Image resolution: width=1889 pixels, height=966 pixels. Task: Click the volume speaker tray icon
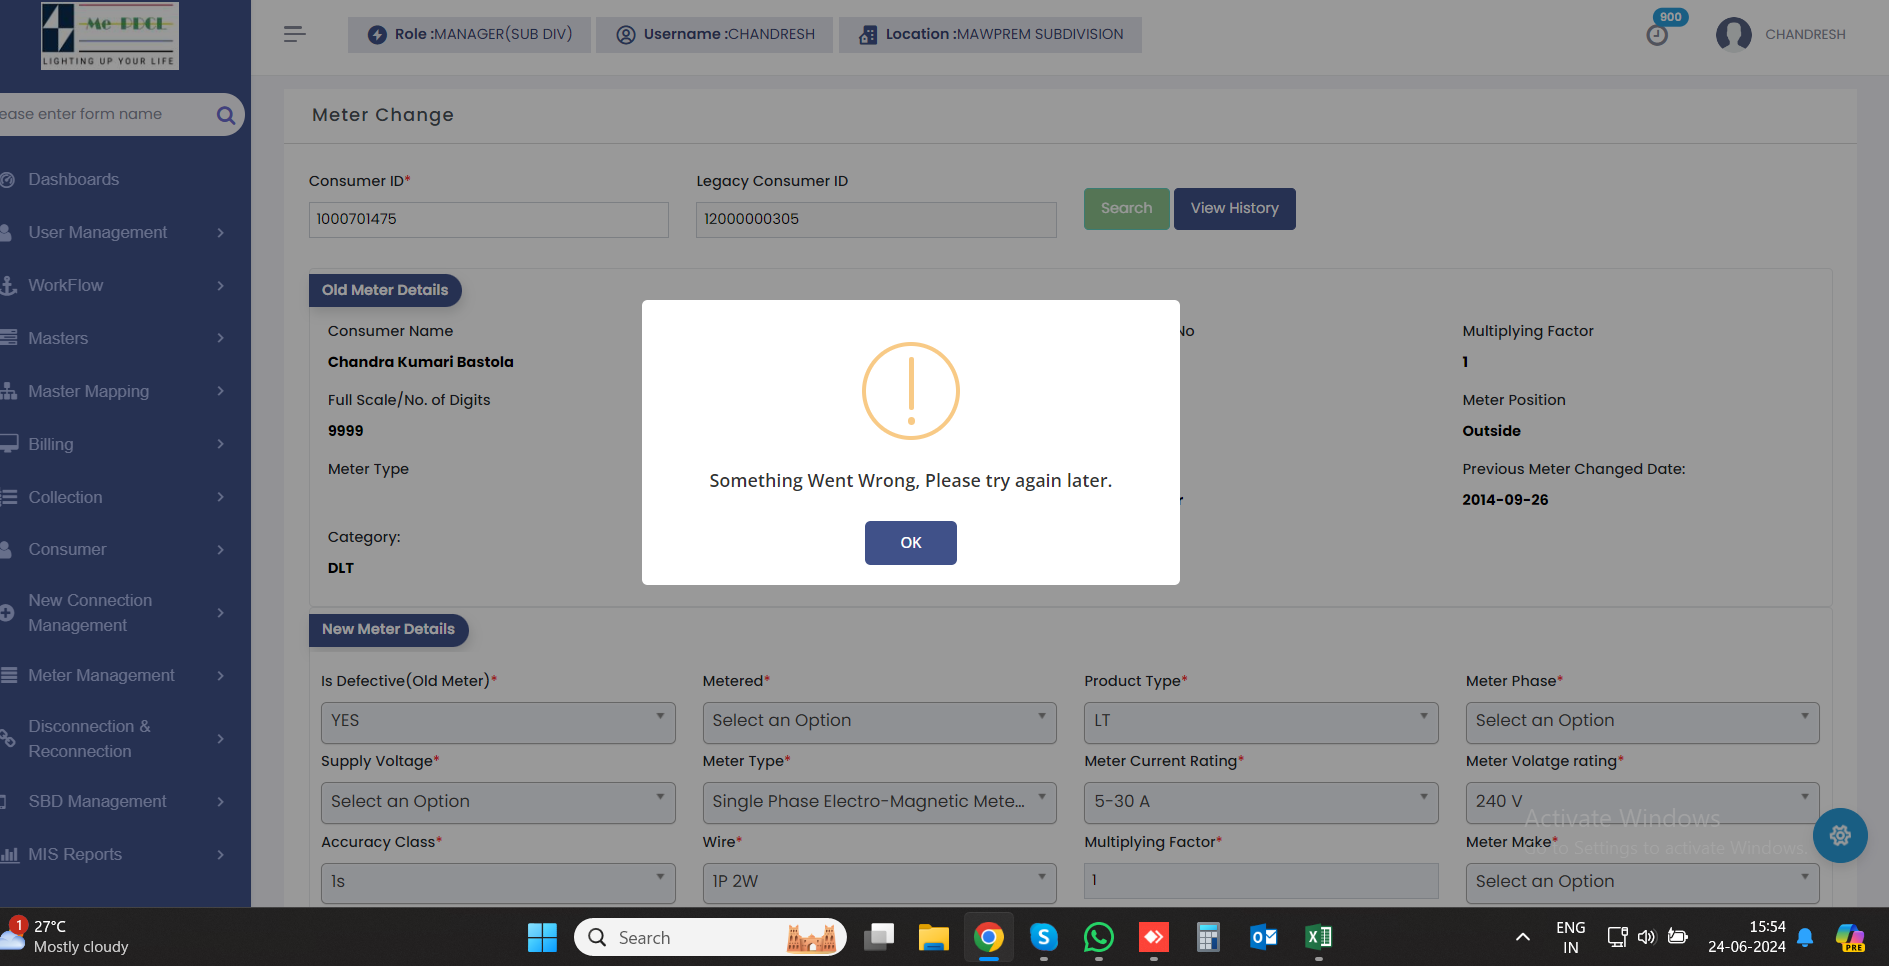tap(1646, 937)
